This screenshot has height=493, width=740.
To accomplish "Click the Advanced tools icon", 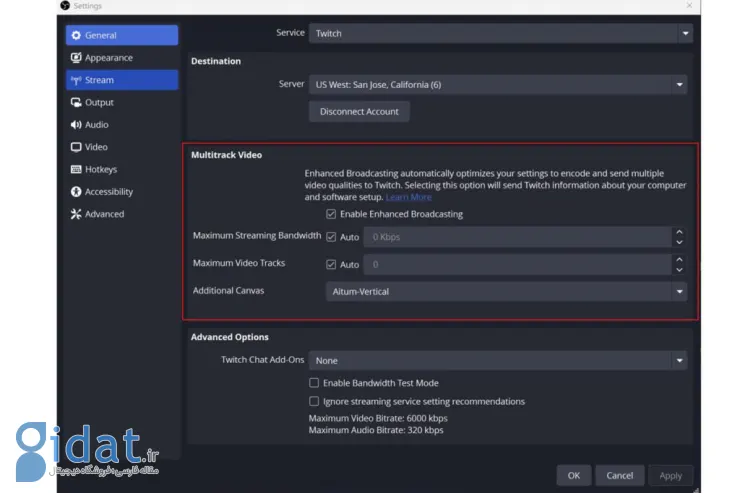I will click(x=76, y=214).
